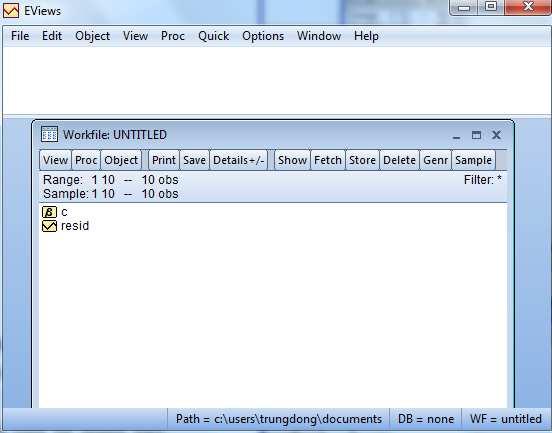552x433 pixels.
Task: Click the Path status bar entry
Action: point(279,419)
